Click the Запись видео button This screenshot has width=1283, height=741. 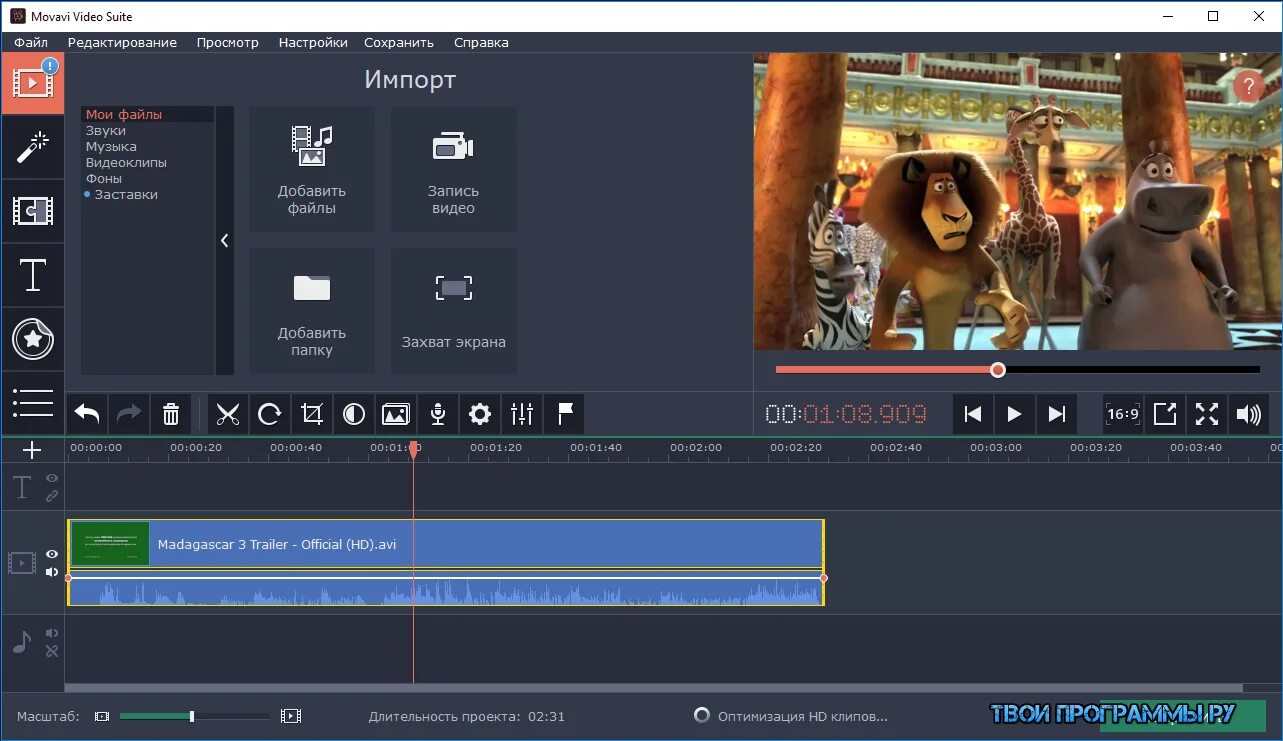tap(454, 170)
